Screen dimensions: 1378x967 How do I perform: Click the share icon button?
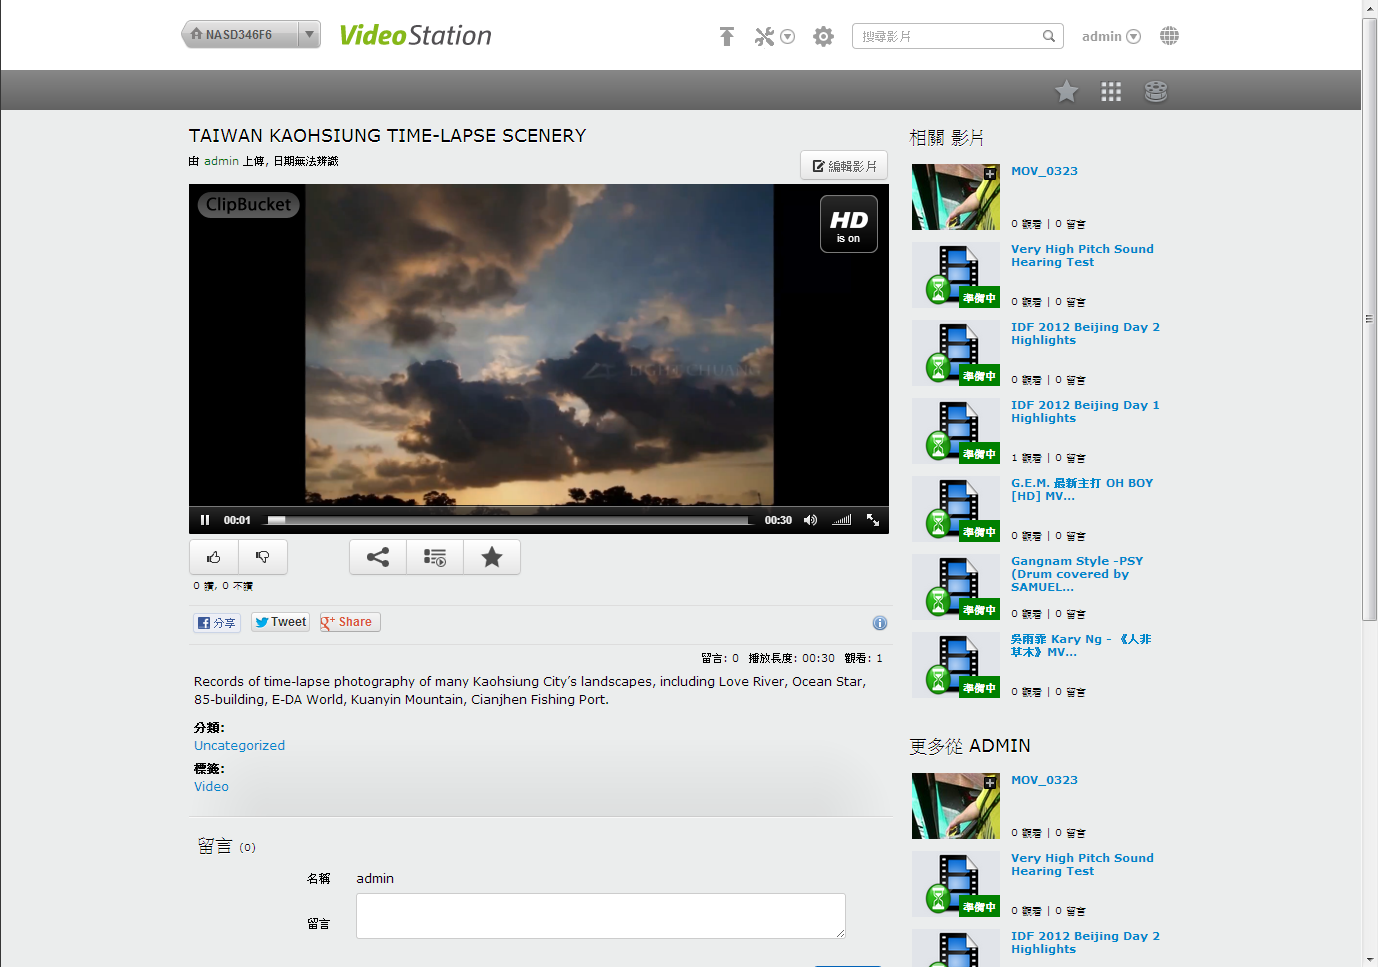[x=378, y=557]
